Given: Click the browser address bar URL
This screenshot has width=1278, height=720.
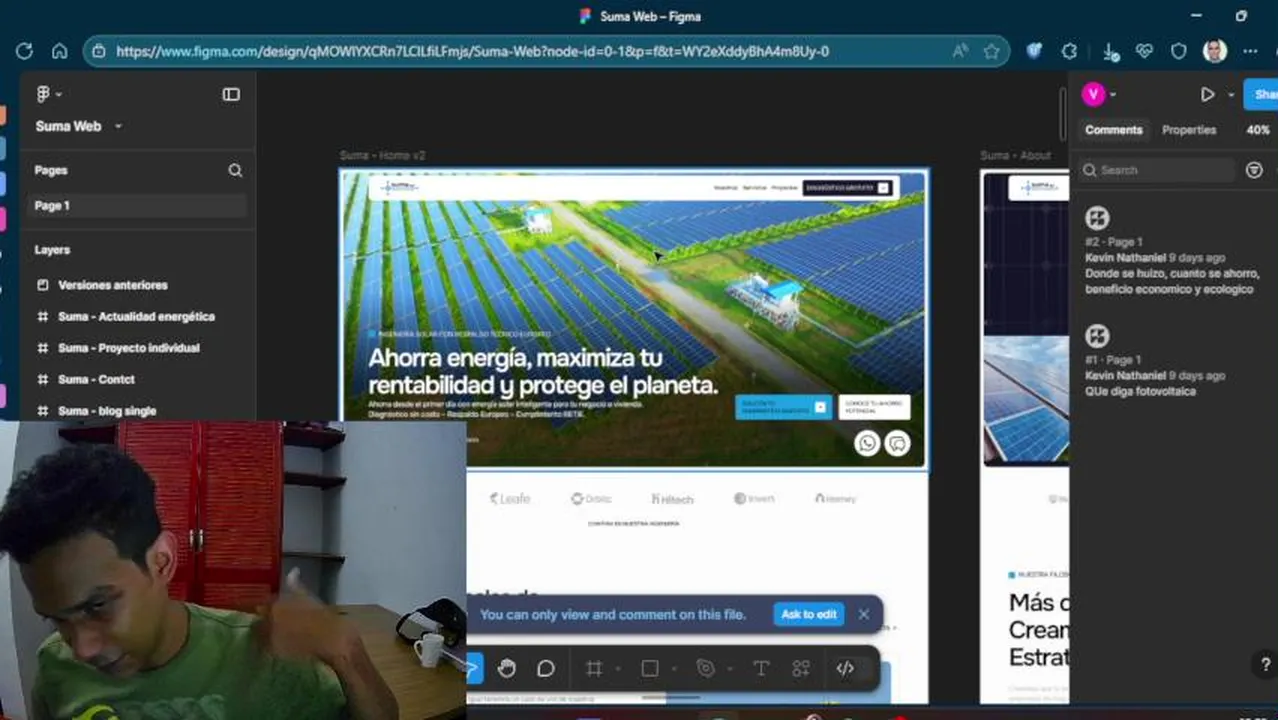Looking at the screenshot, I should [472, 51].
